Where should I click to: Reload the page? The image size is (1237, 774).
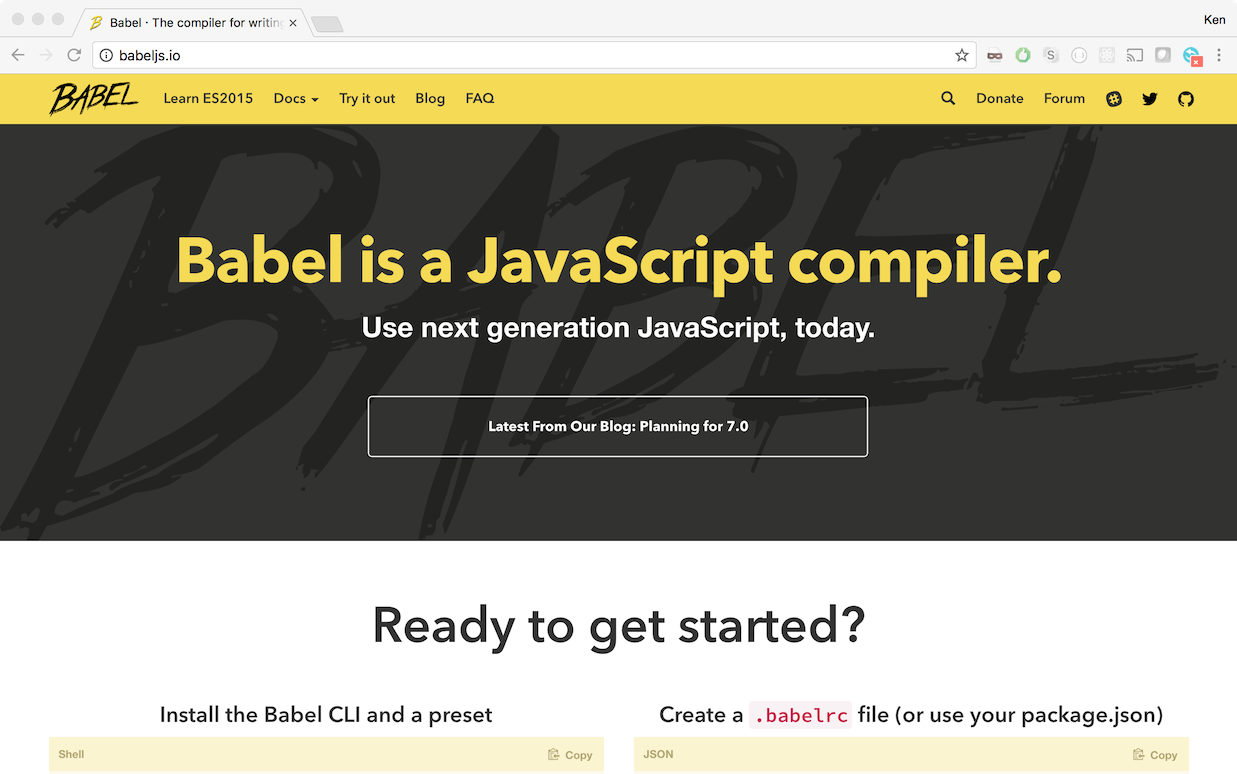coord(74,56)
